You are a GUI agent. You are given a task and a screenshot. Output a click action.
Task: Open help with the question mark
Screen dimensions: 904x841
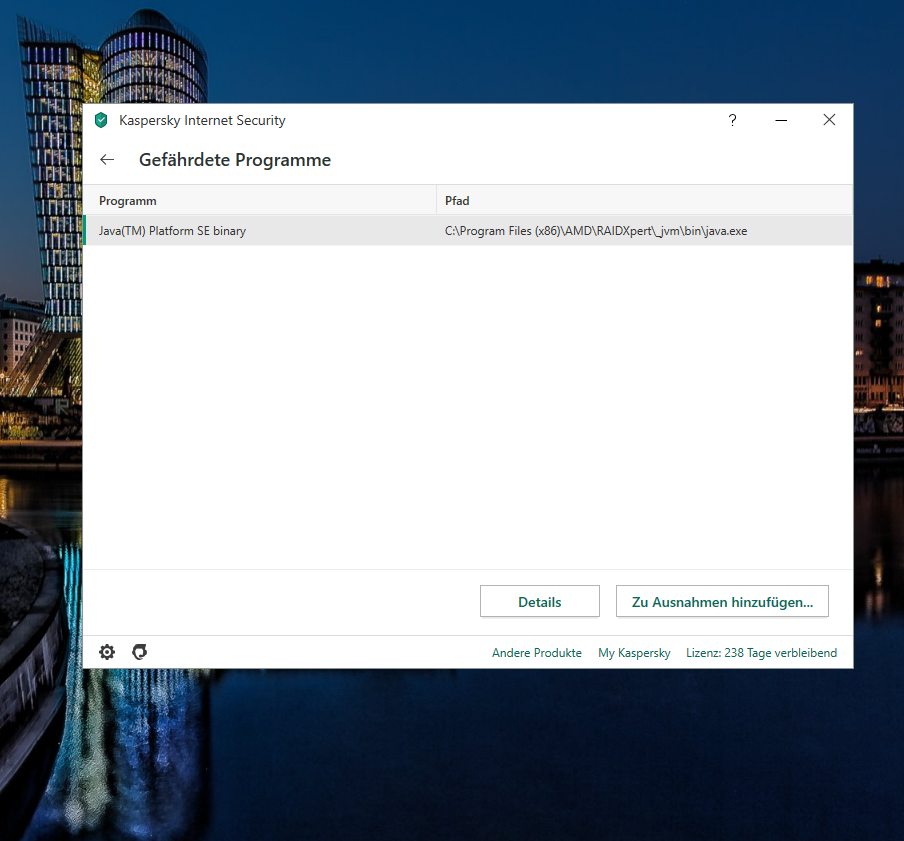(x=732, y=120)
